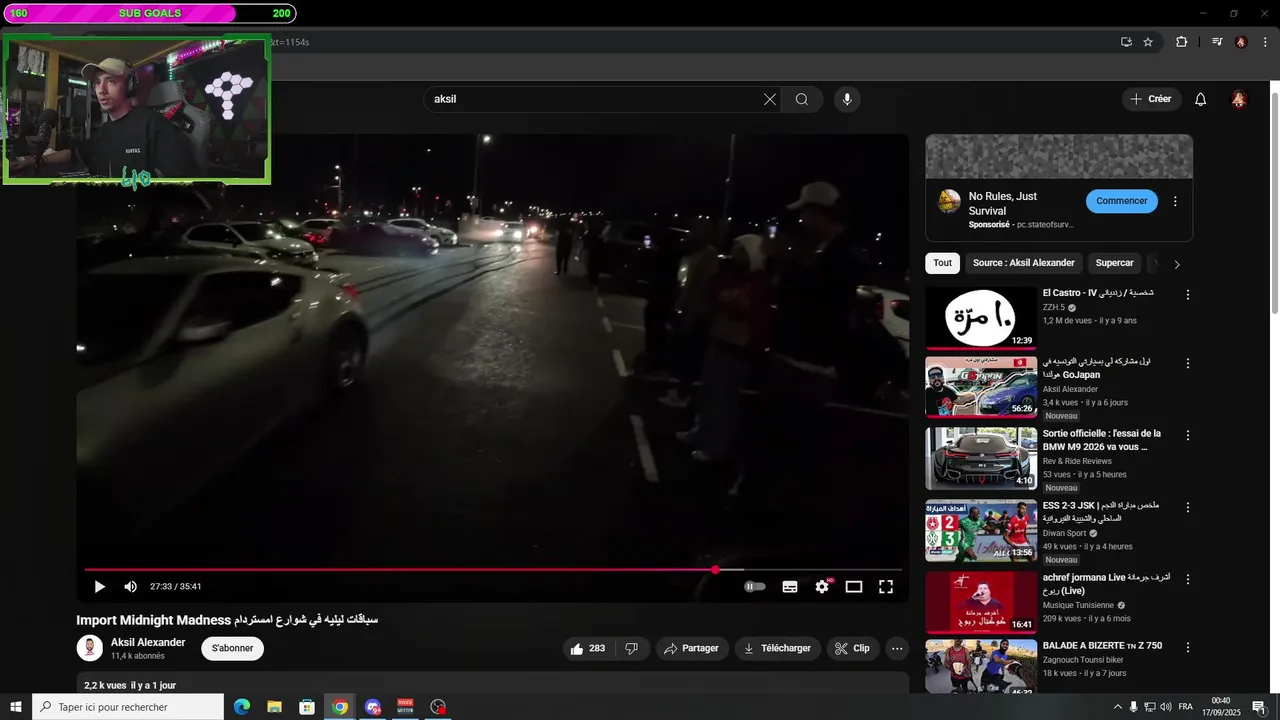Open the GoJapan video thumbnail
This screenshot has height=720, width=1280.
coord(981,387)
